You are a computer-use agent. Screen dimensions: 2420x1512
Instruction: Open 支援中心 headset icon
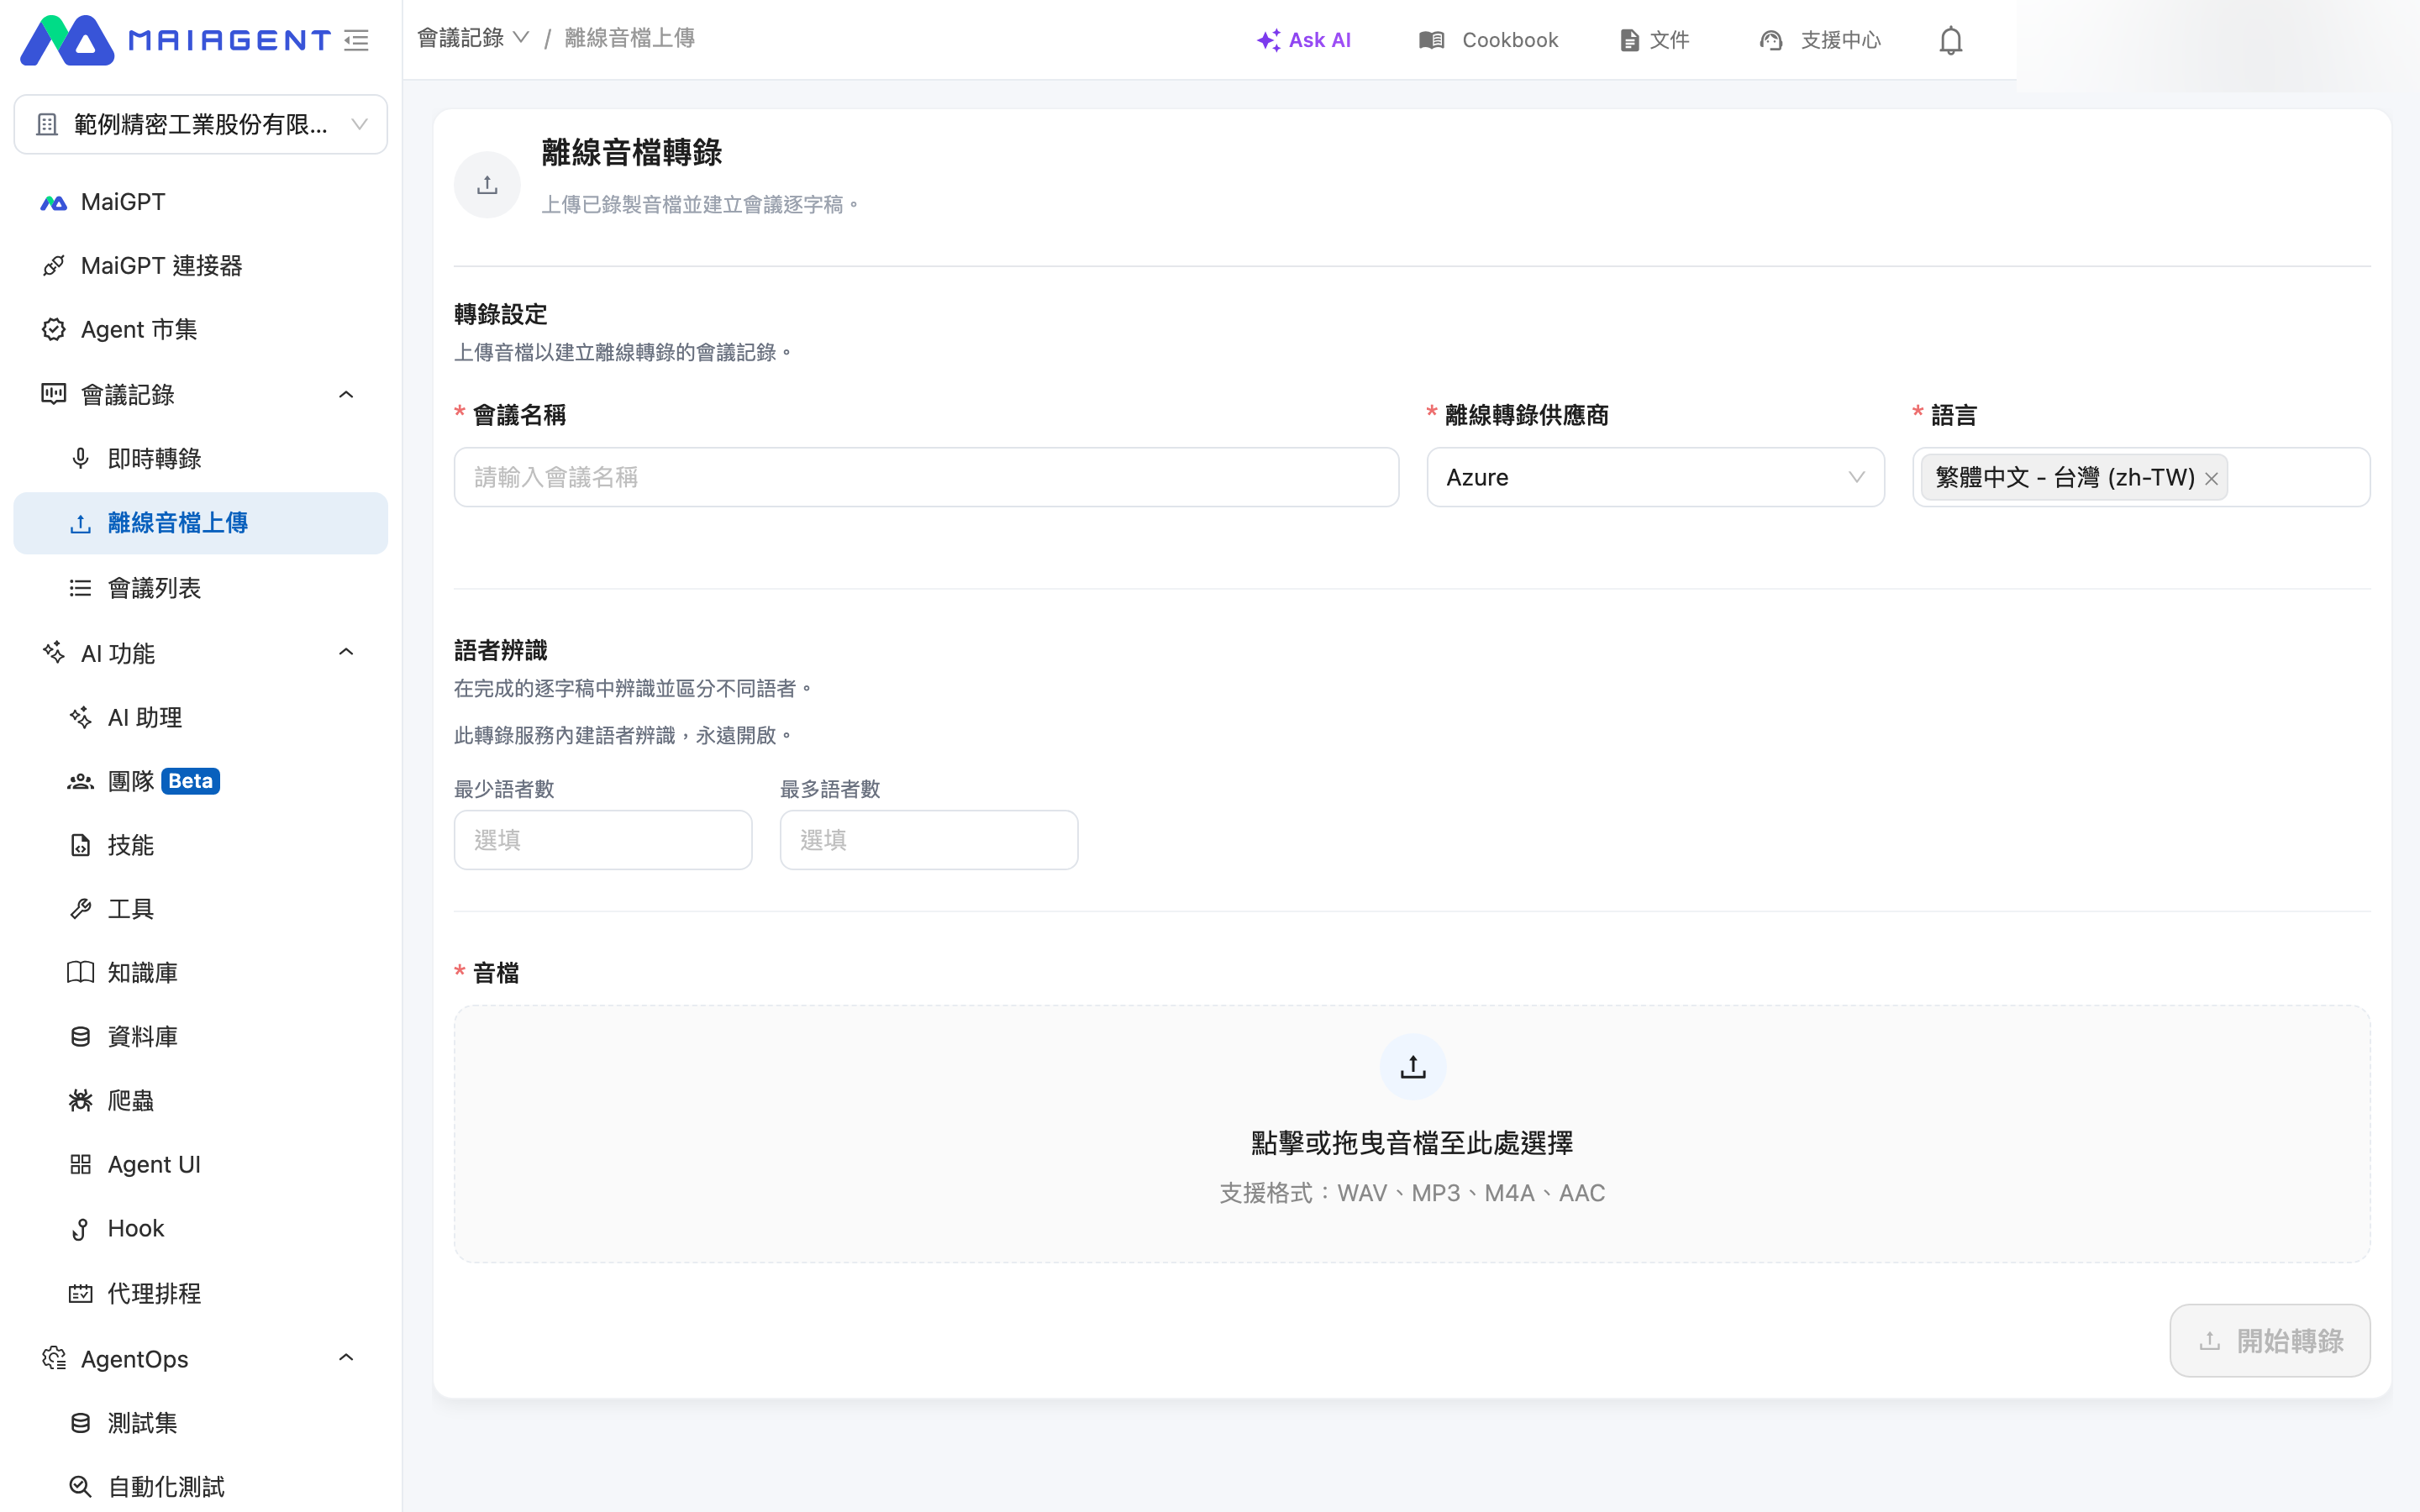point(1770,40)
